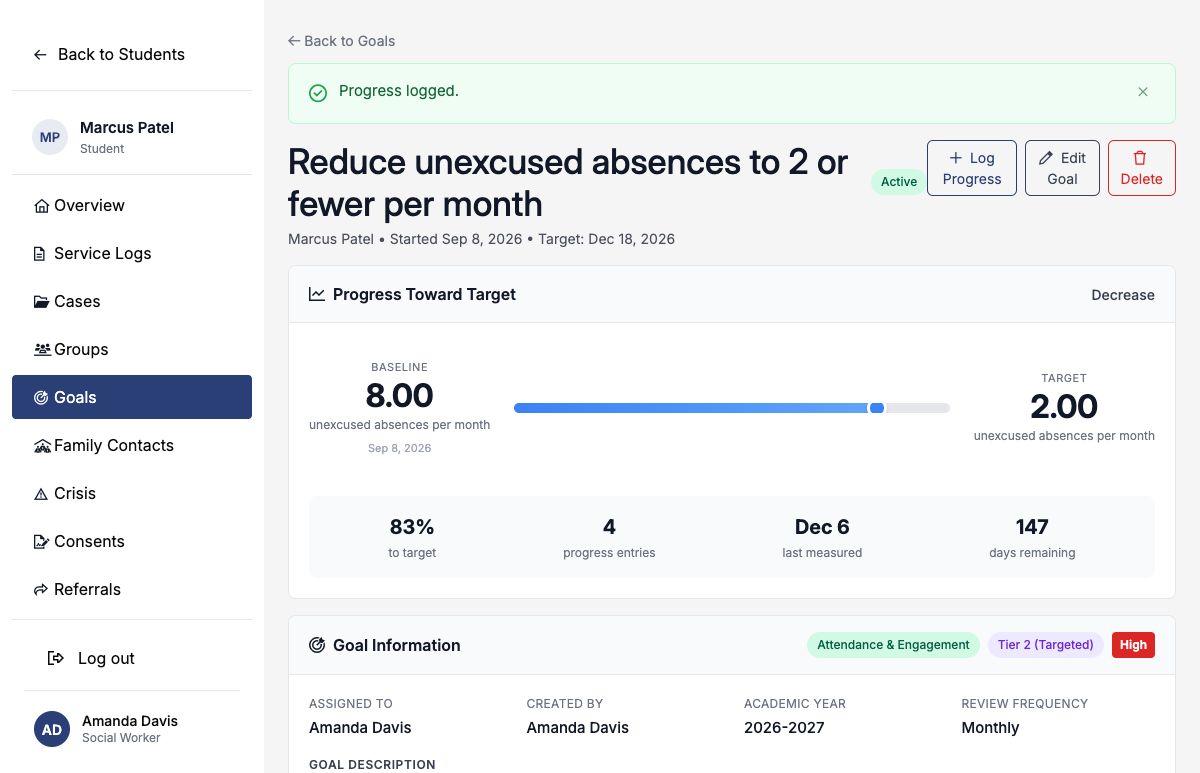Open the Referrals page
The image size is (1200, 773).
(x=132, y=589)
